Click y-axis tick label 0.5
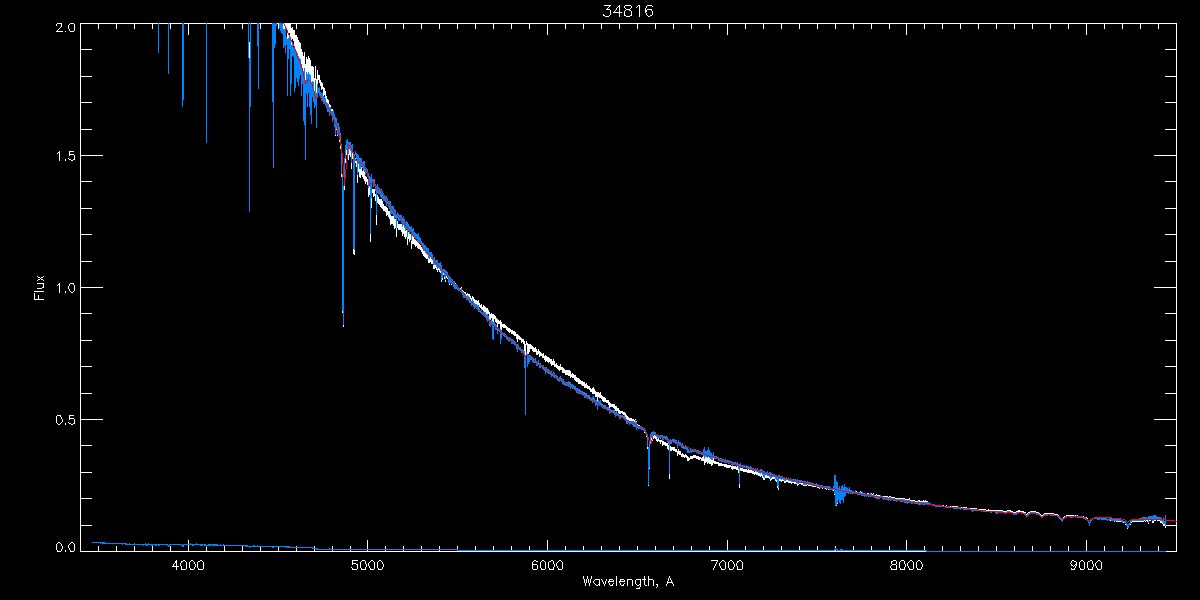This screenshot has width=1200, height=600. (x=65, y=418)
